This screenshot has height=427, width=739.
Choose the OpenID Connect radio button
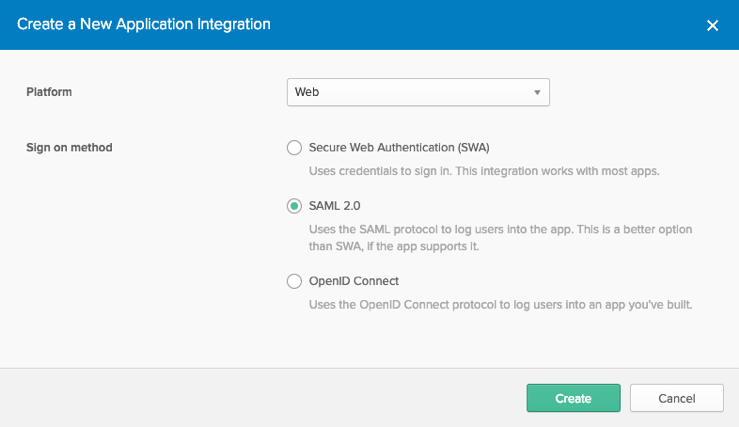[x=294, y=281]
